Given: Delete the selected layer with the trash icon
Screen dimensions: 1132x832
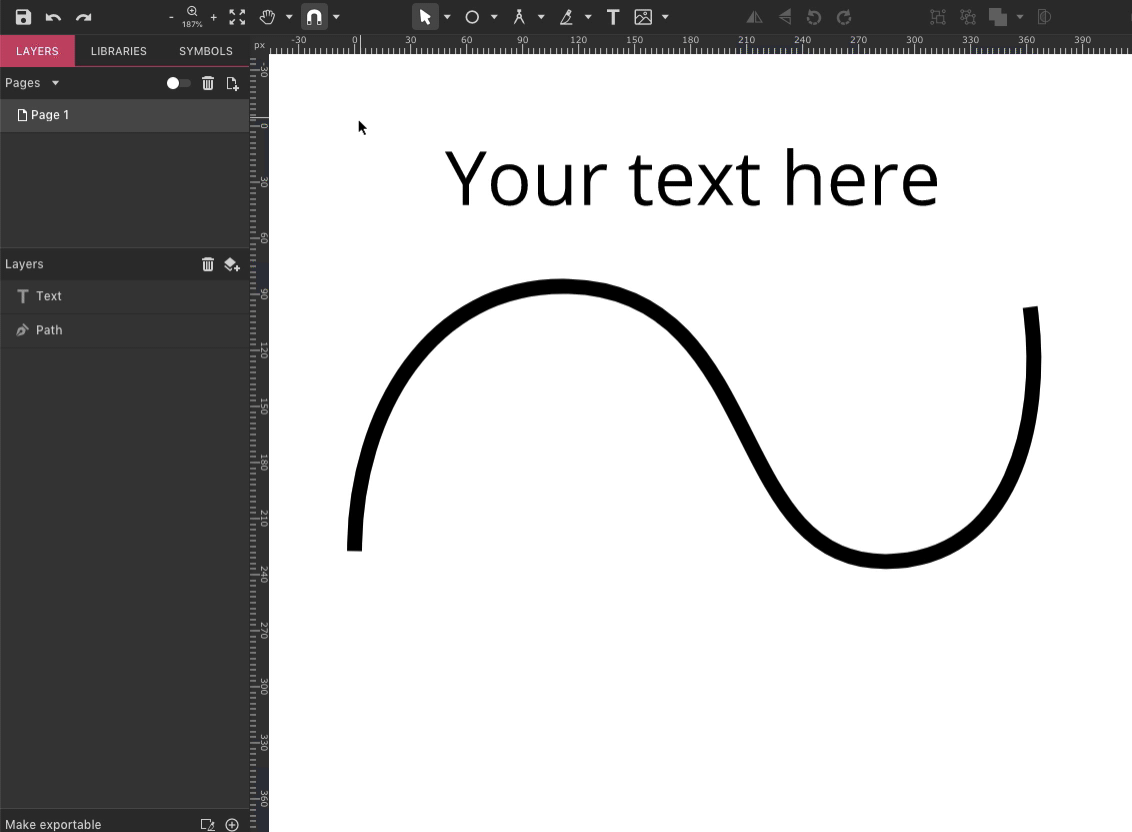Looking at the screenshot, I should (x=208, y=264).
